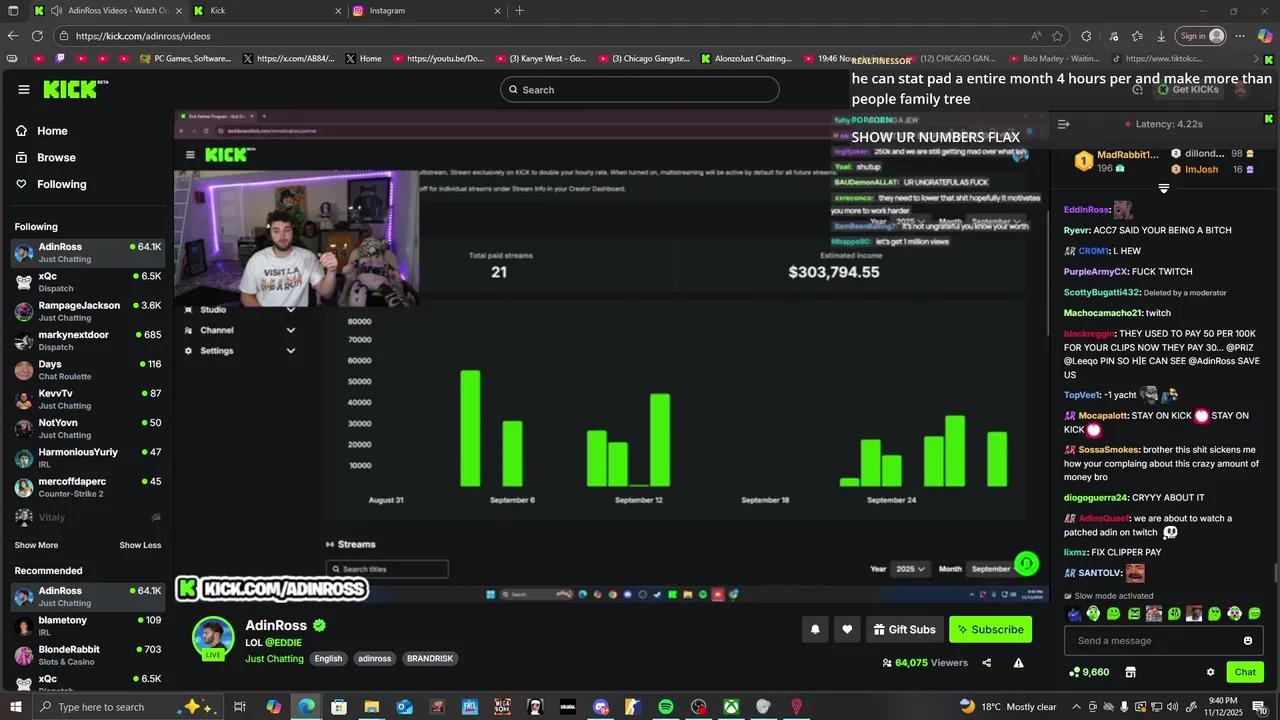Open mercoffdaperc channel in sidebar
Image resolution: width=1280 pixels, height=720 pixels.
[x=87, y=487]
